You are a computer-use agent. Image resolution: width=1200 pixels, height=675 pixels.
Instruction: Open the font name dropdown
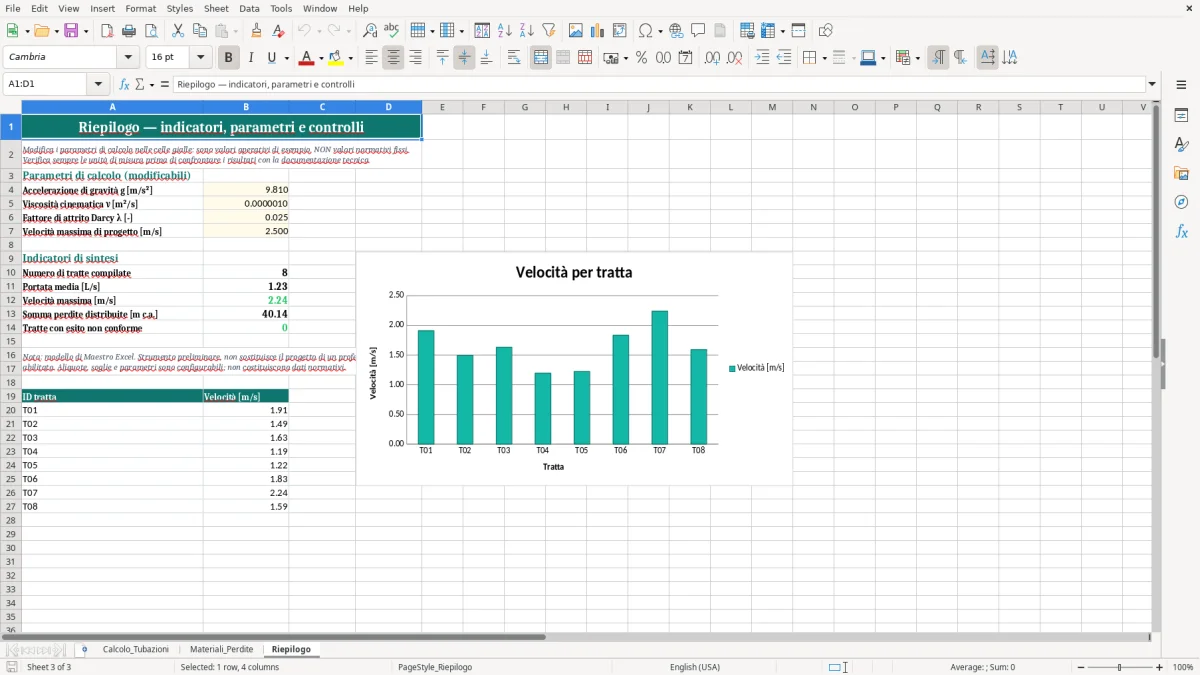[128, 58]
